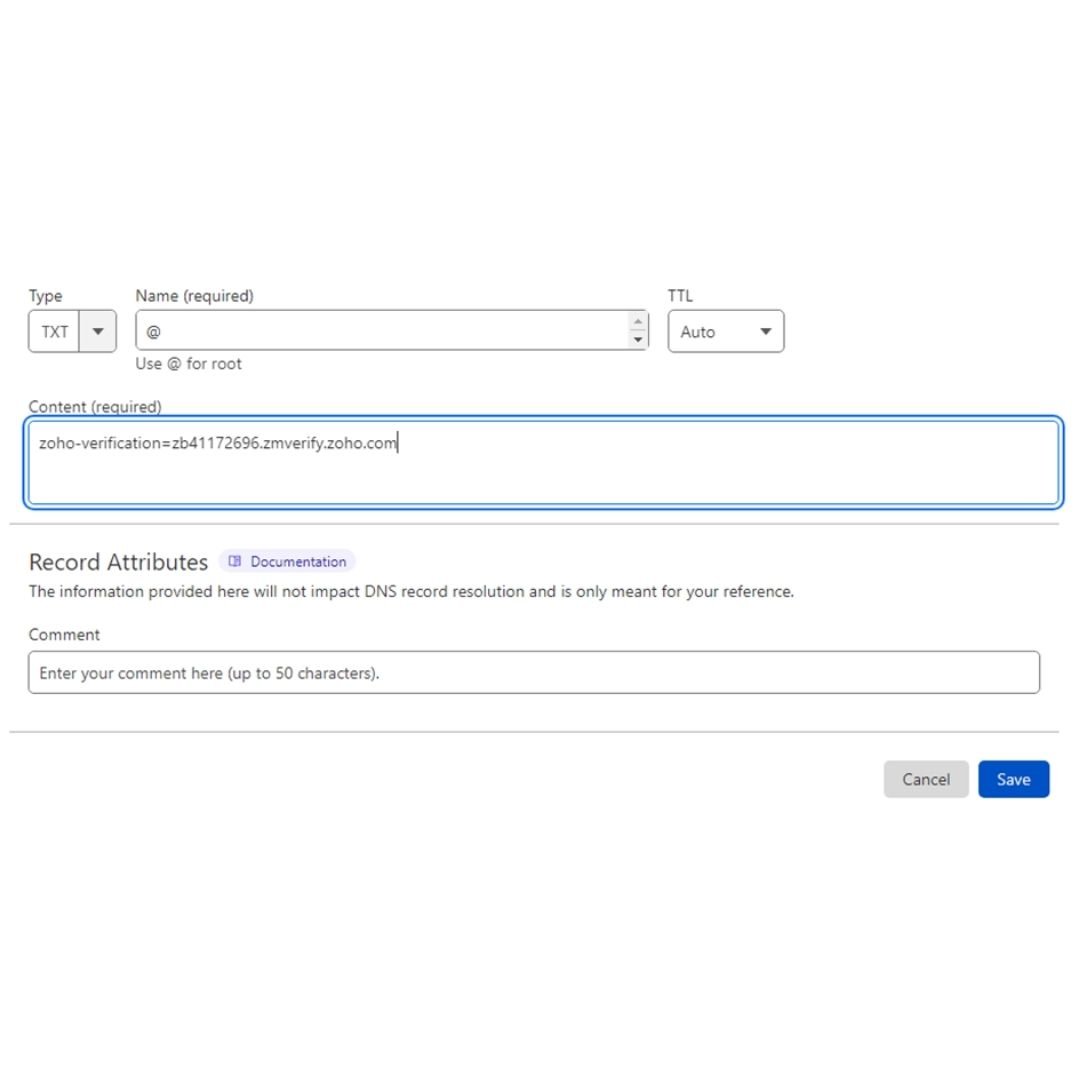Click the Save button
This screenshot has width=1080, height=1080.
1014,779
